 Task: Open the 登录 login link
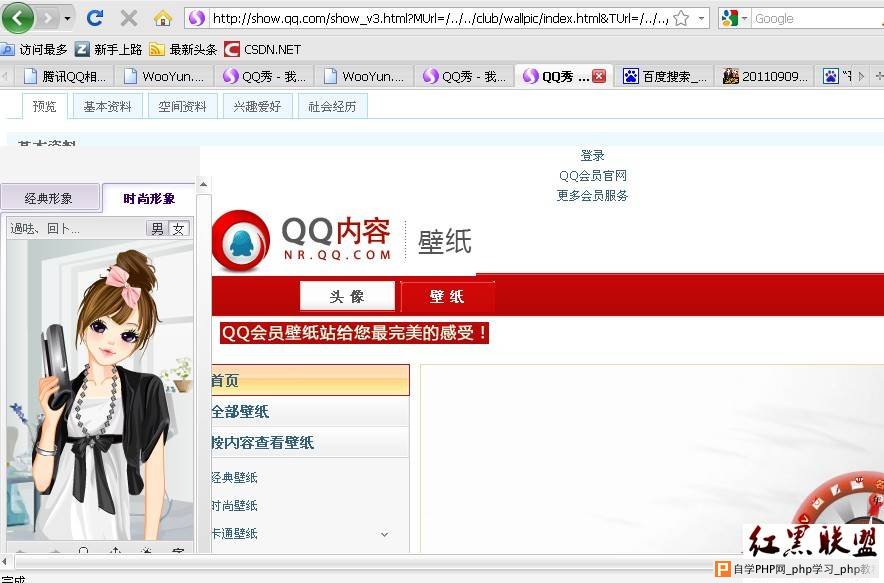pyautogui.click(x=593, y=155)
